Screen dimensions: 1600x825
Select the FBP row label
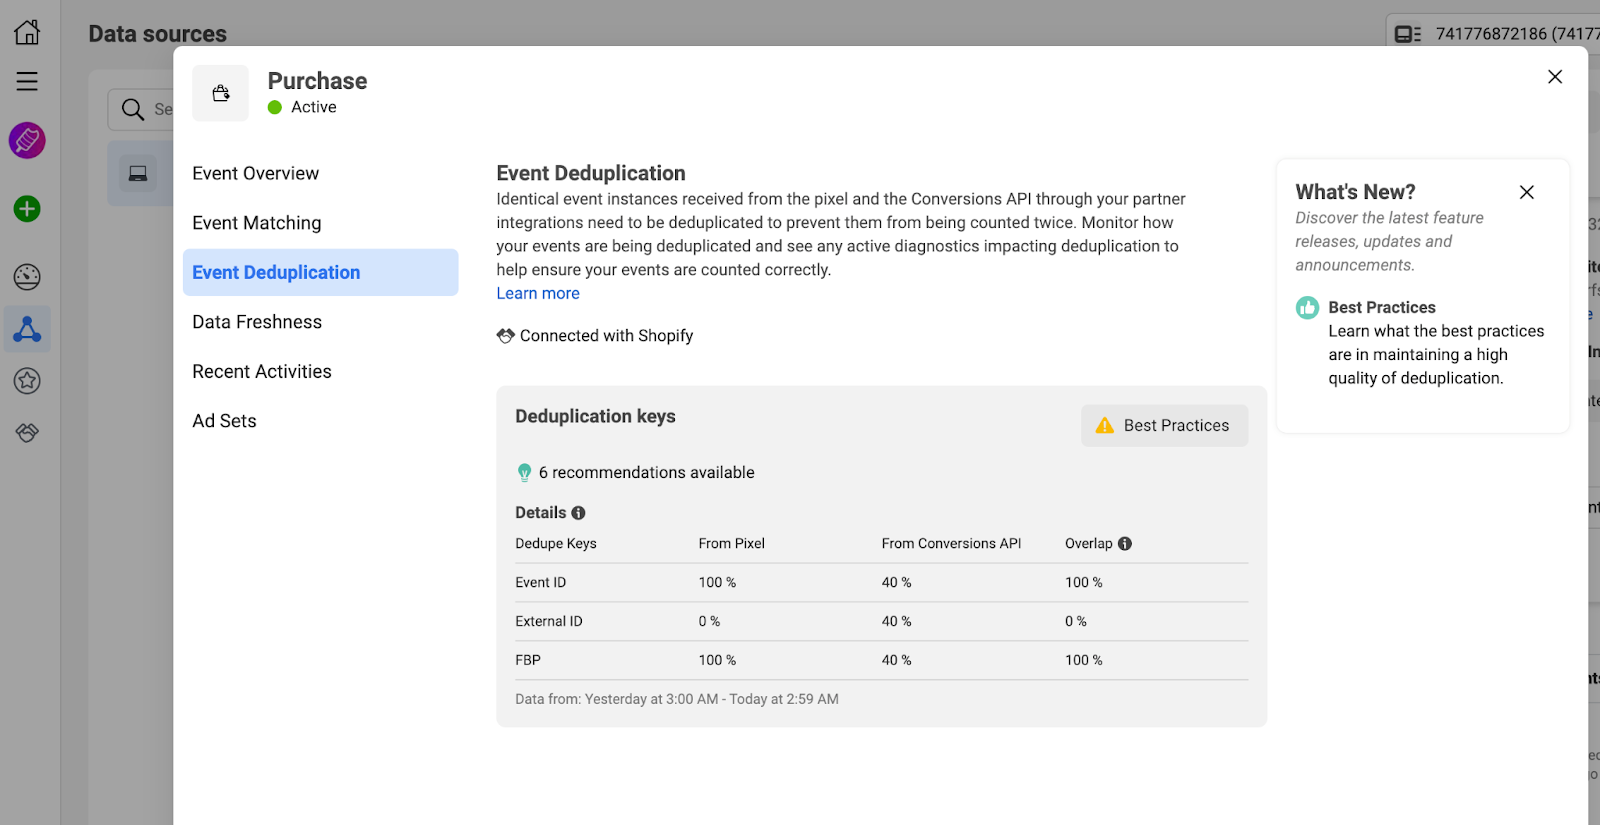(528, 660)
